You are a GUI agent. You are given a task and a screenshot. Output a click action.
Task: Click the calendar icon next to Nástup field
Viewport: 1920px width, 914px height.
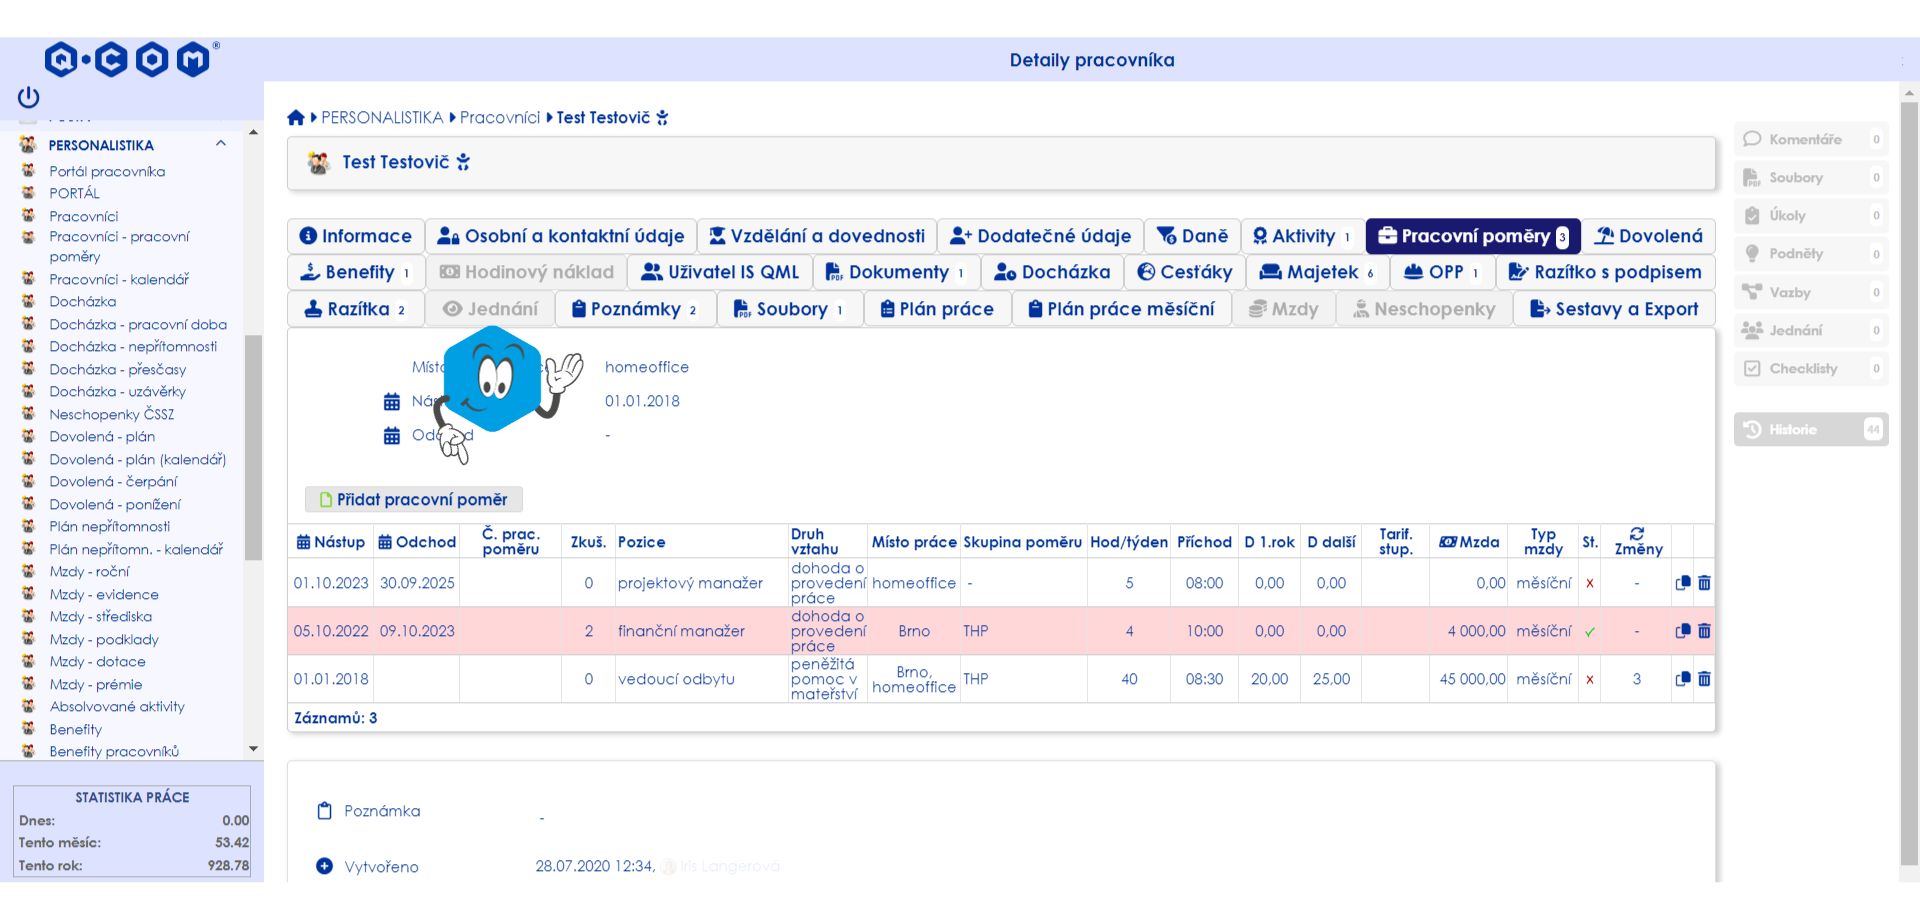[392, 401]
